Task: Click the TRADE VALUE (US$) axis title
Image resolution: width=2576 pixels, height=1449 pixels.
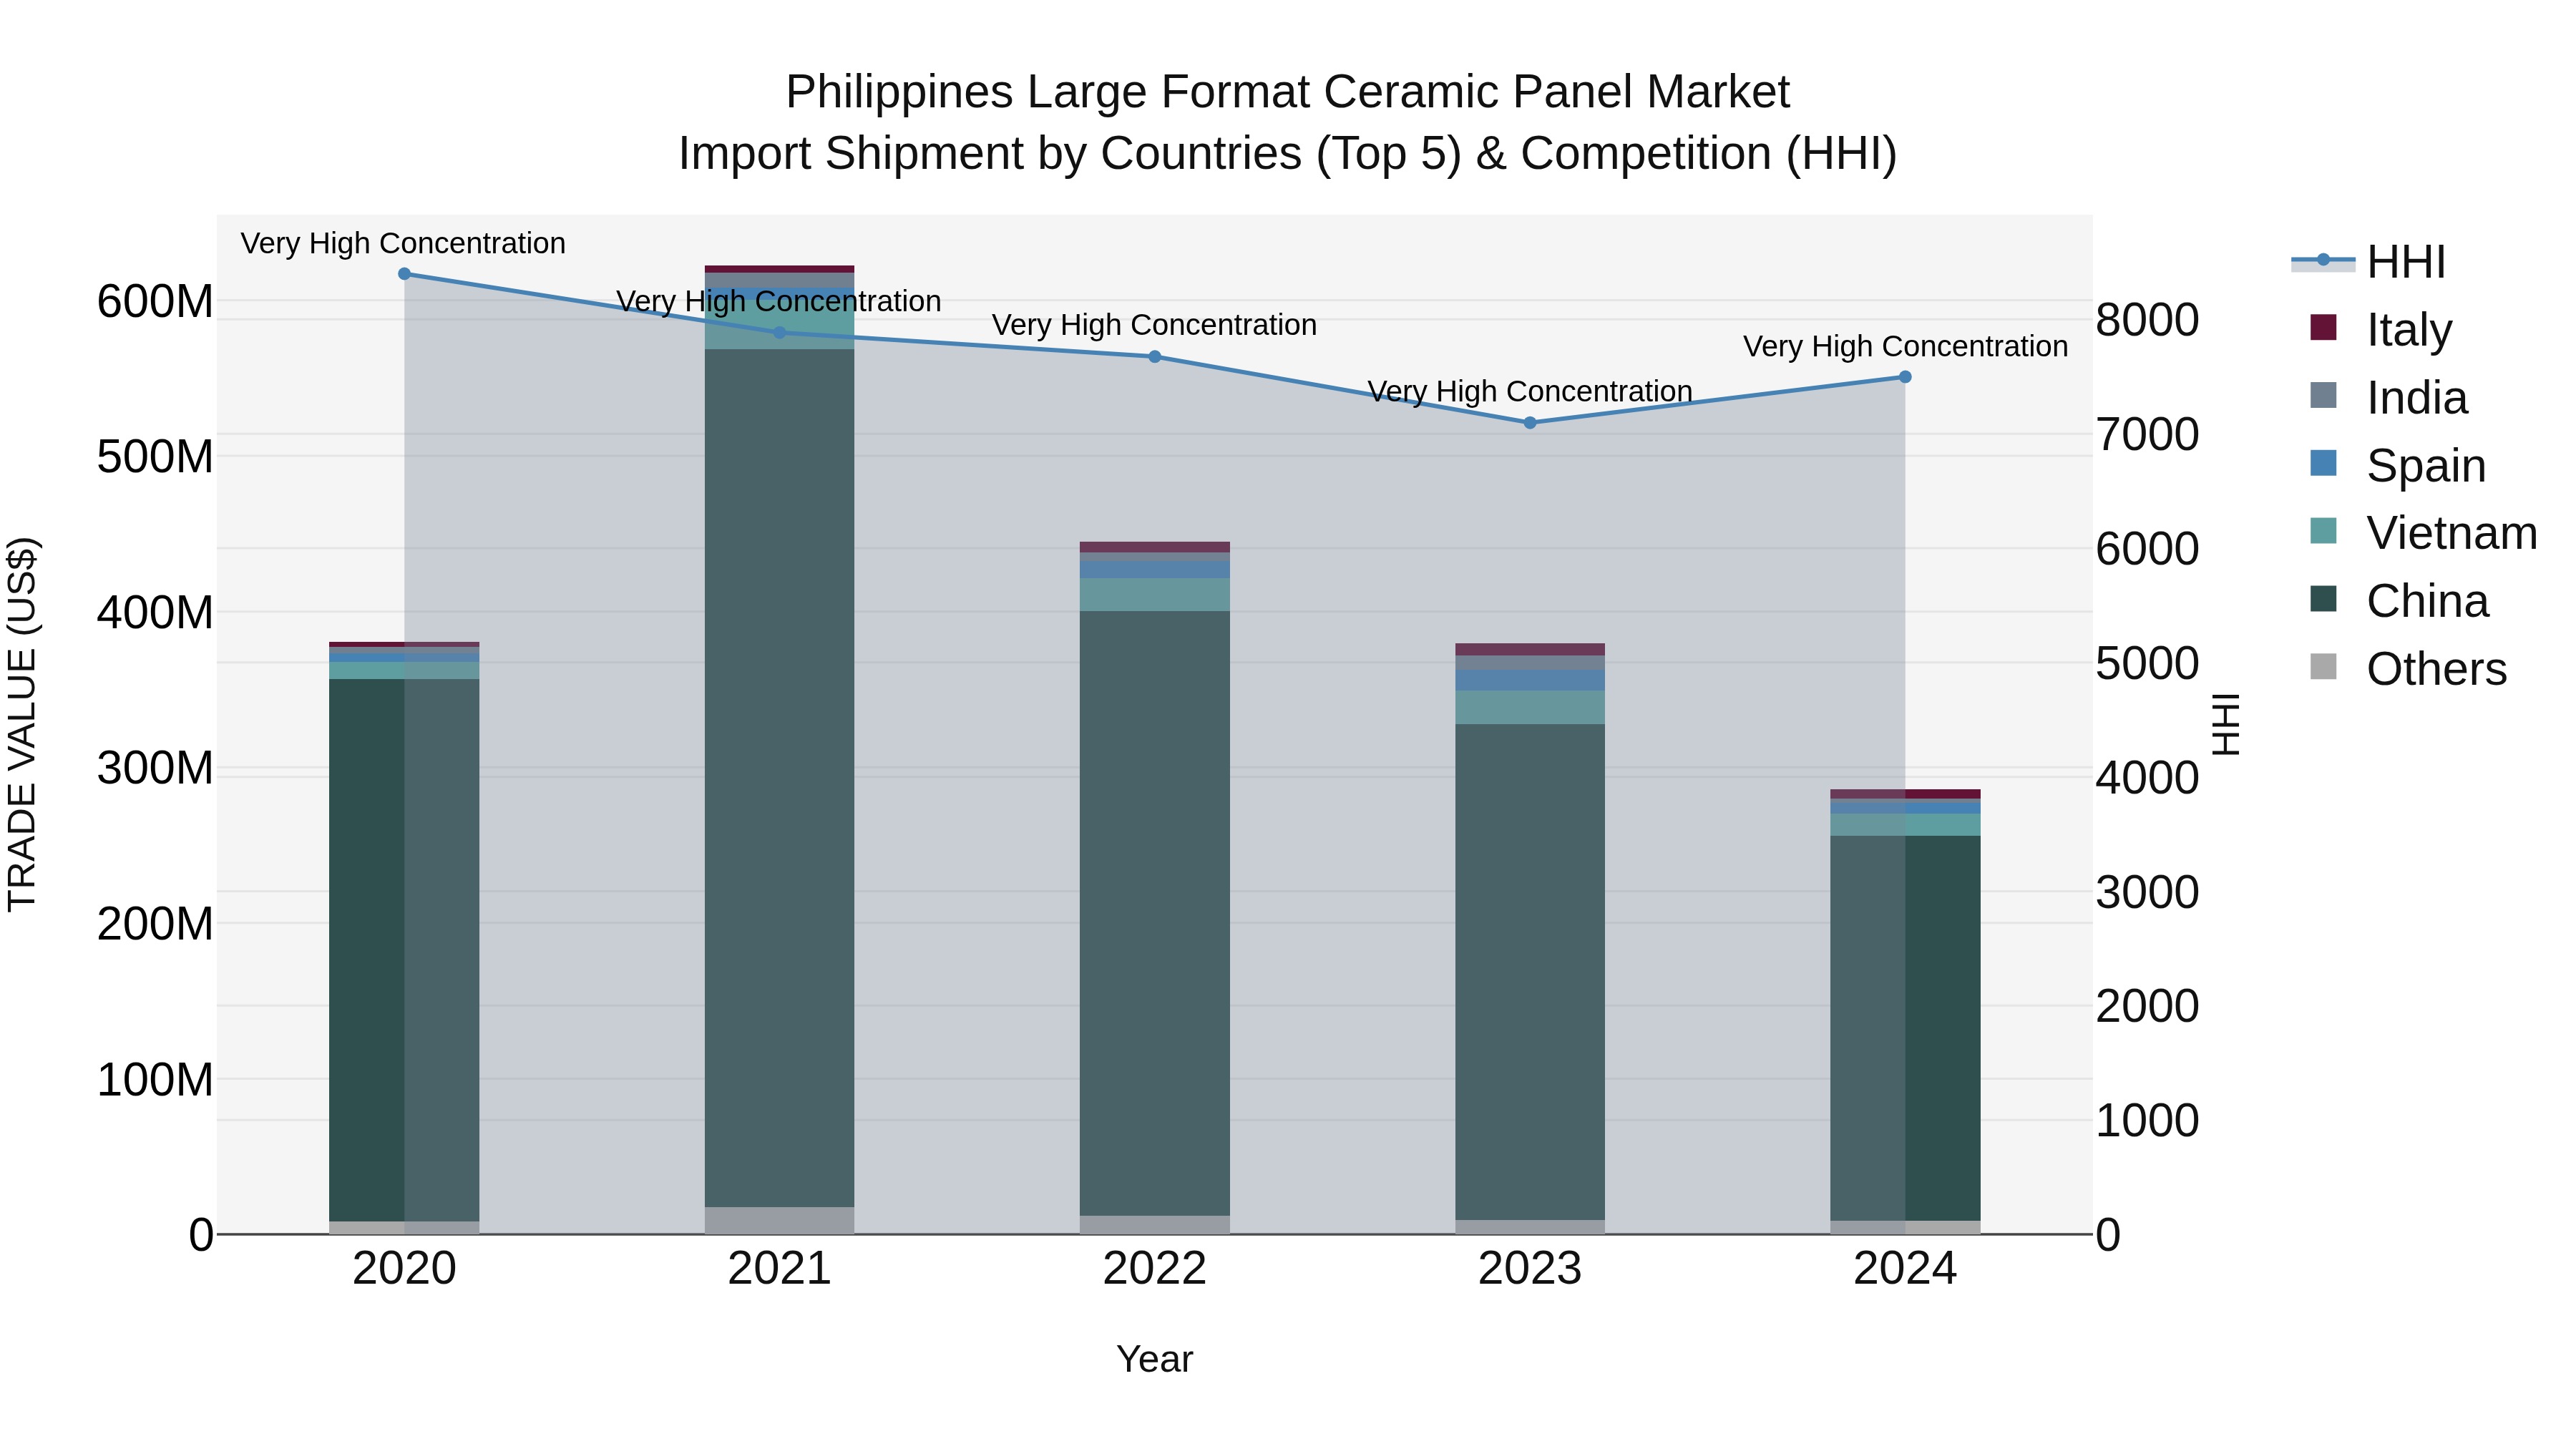Action: point(22,724)
